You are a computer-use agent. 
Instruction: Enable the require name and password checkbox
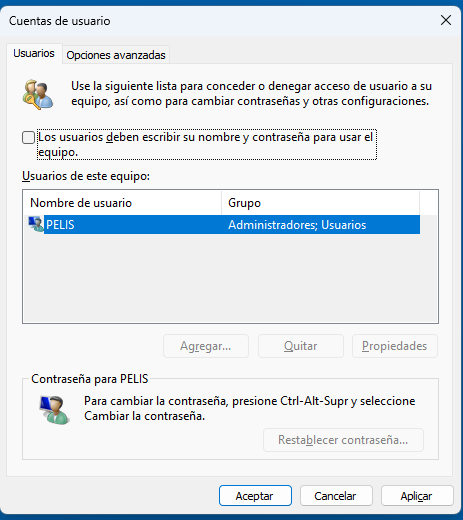click(x=28, y=137)
